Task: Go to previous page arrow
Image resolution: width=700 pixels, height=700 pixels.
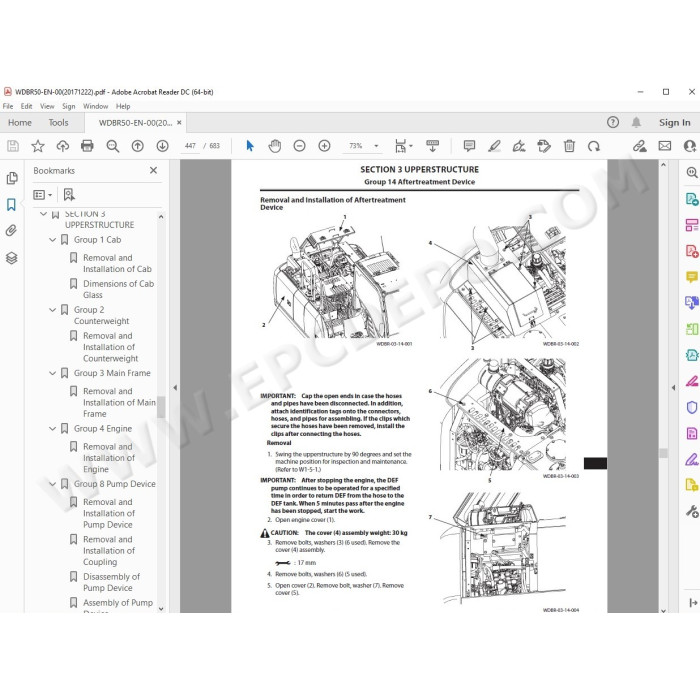Action: pos(138,146)
